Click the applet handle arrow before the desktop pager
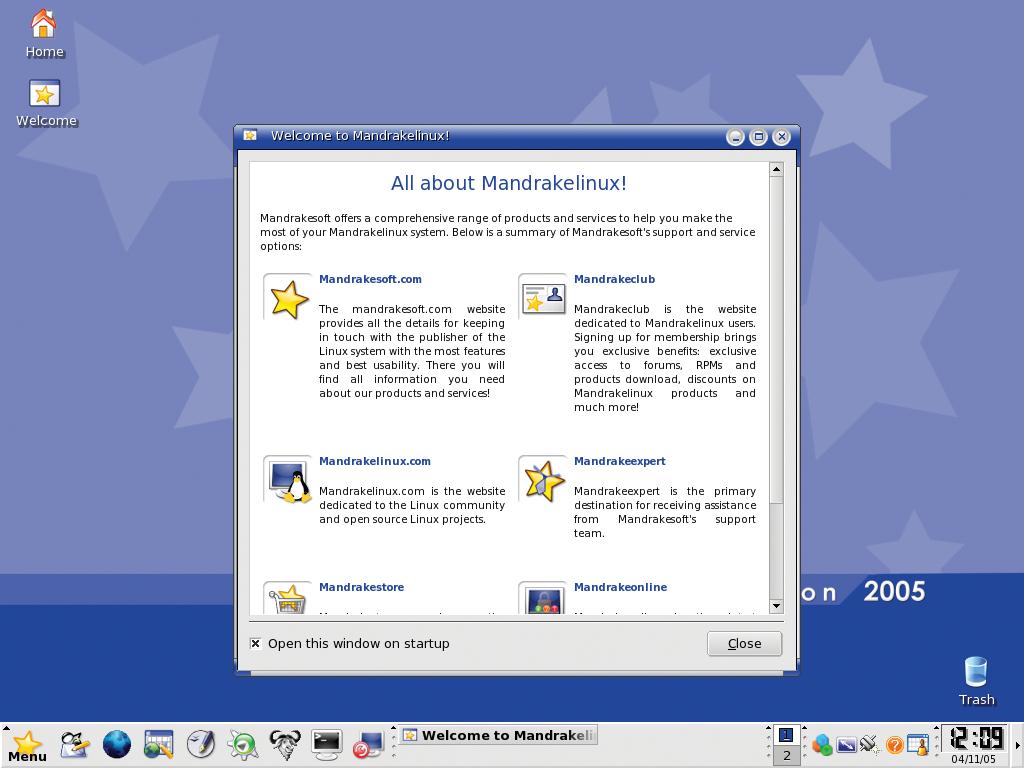 pos(769,728)
